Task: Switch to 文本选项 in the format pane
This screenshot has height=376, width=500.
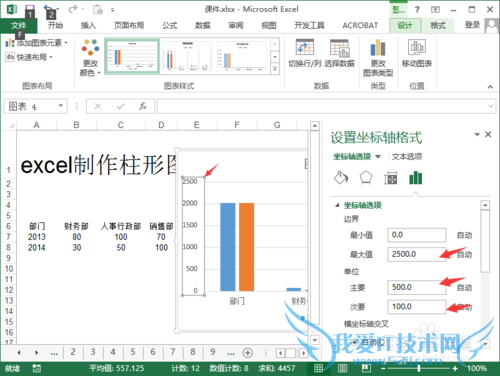Action: pos(407,157)
